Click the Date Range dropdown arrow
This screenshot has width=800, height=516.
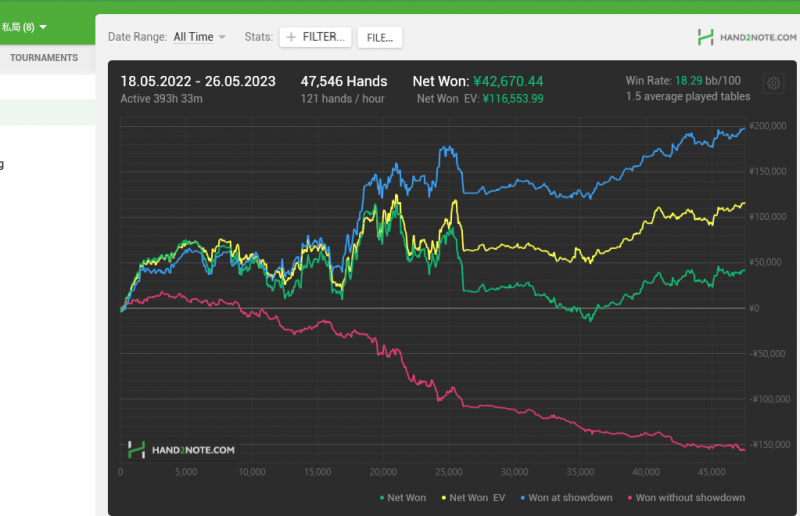(222, 37)
